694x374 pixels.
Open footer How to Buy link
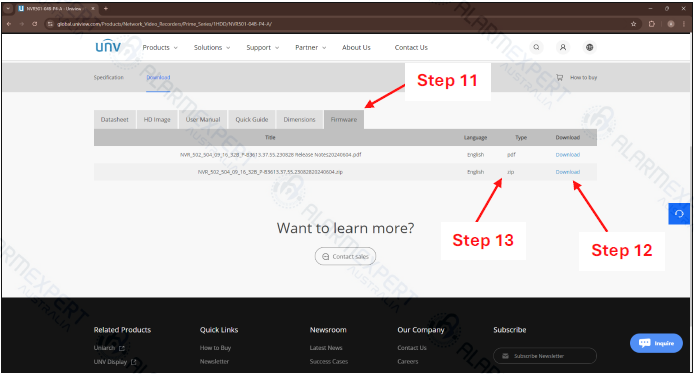click(215, 348)
